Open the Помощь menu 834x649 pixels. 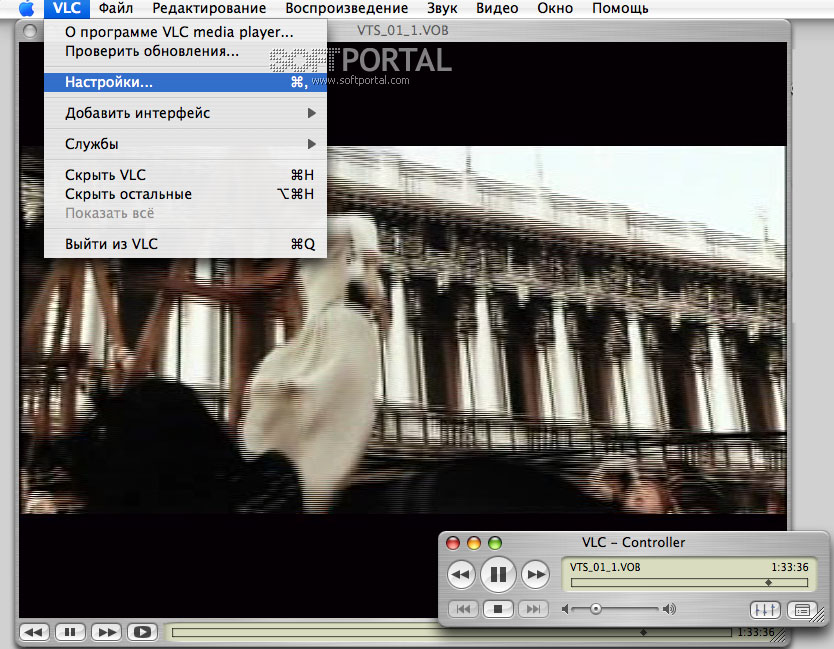(620, 8)
